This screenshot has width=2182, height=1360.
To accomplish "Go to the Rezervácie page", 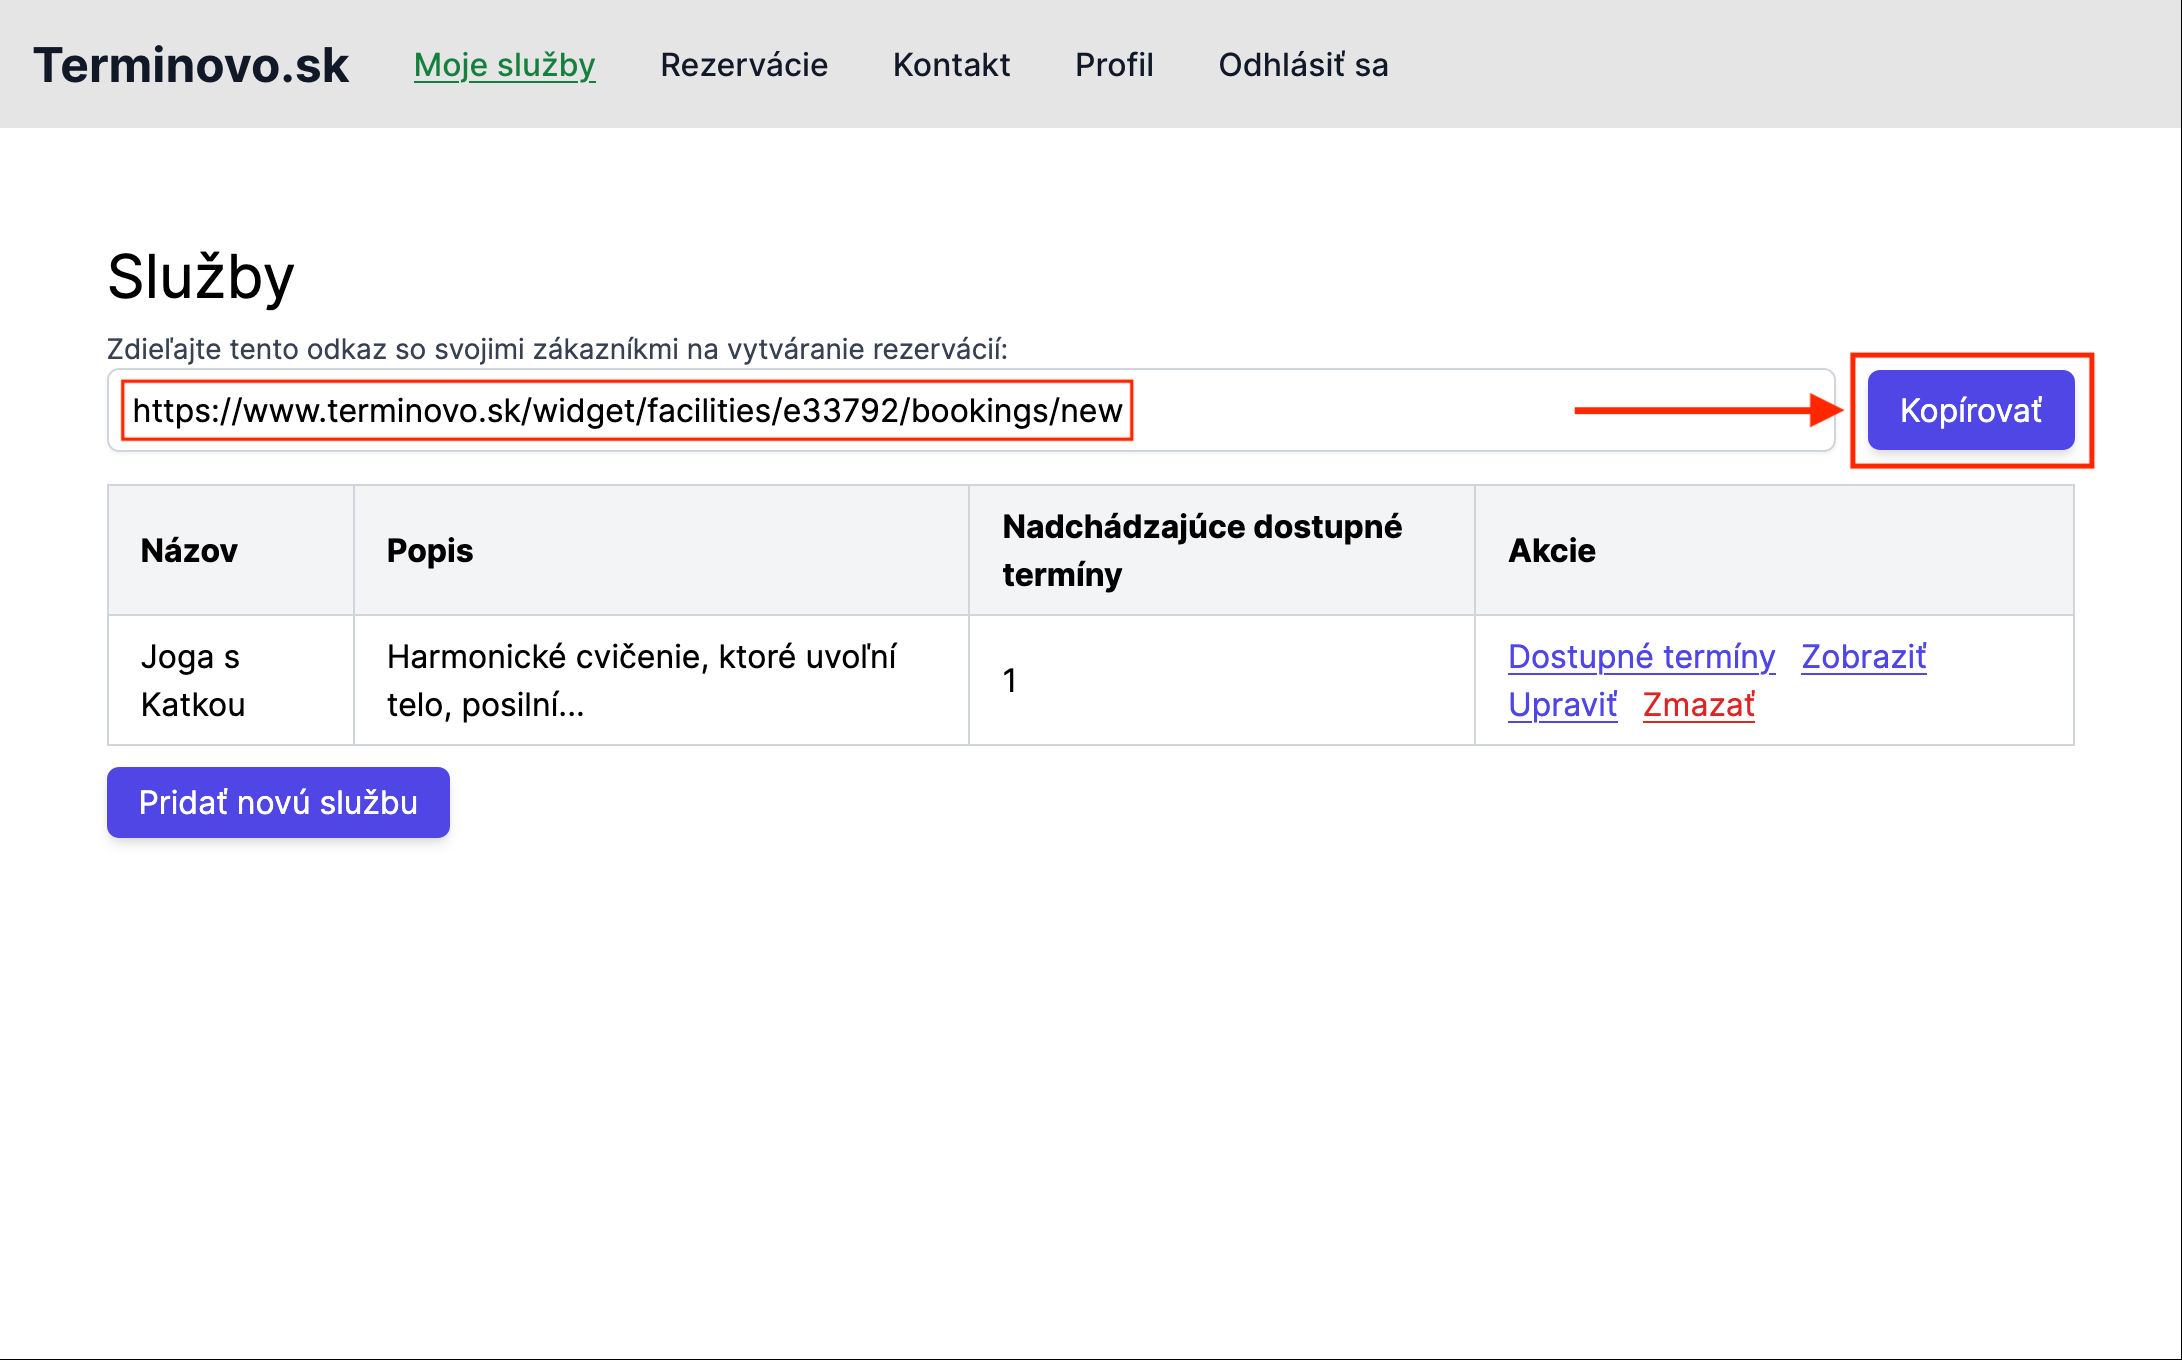I will (x=744, y=65).
